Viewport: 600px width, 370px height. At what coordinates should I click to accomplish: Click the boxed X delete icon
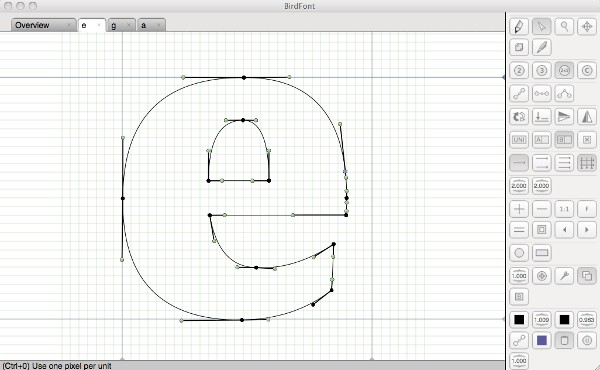pyautogui.click(x=587, y=140)
